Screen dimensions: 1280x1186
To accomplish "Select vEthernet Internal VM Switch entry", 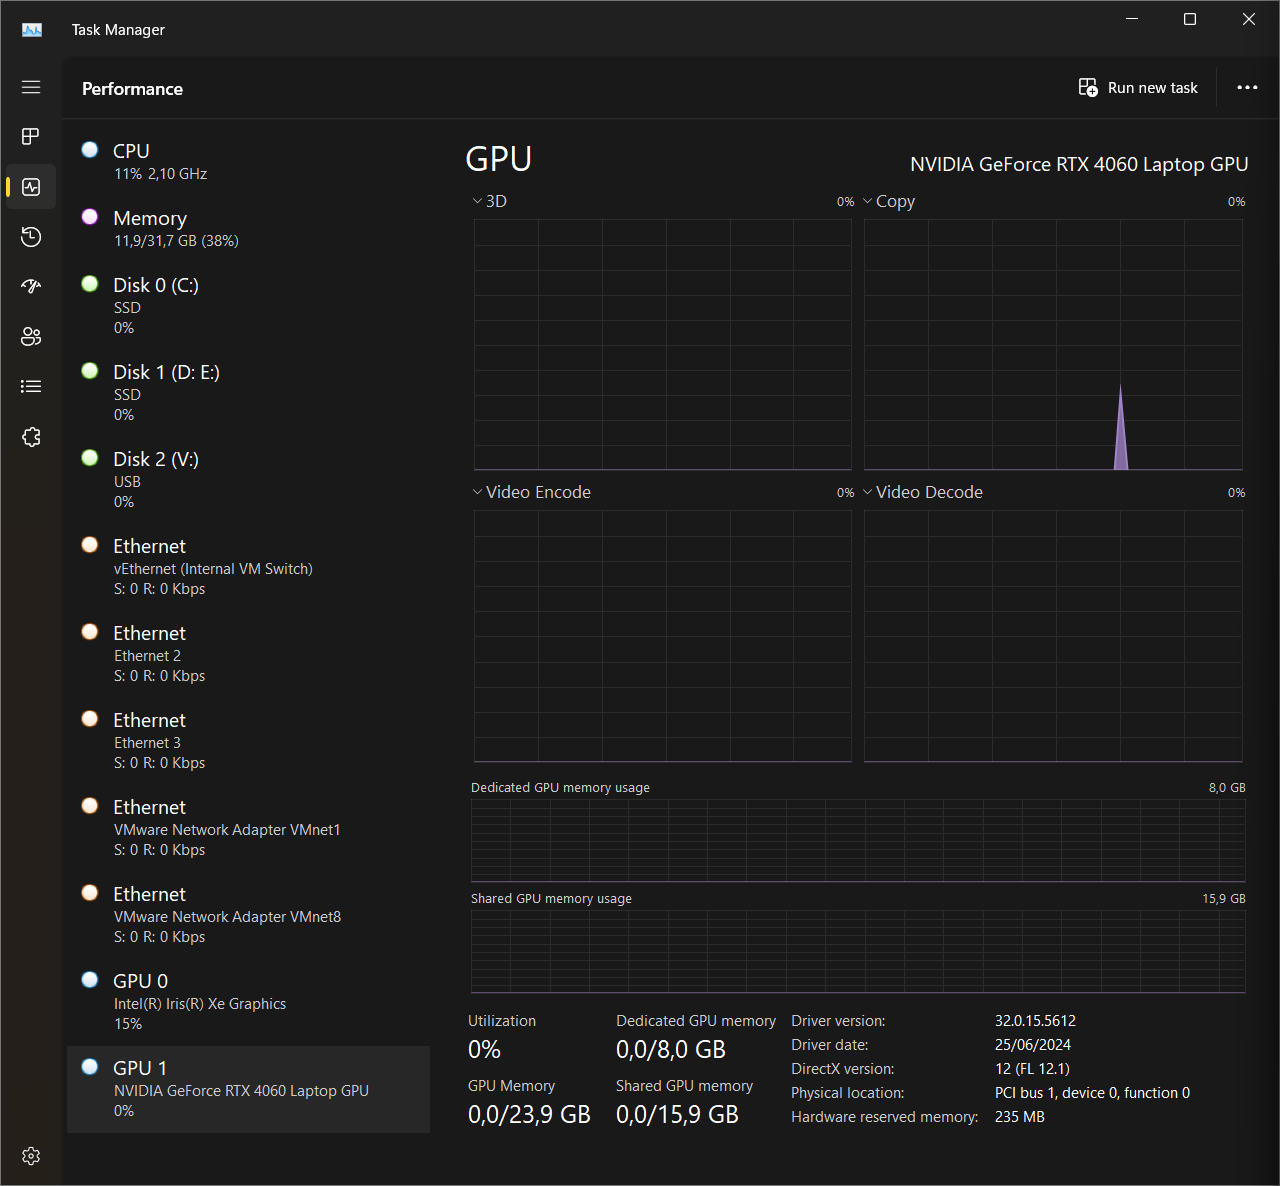I will click(x=248, y=566).
